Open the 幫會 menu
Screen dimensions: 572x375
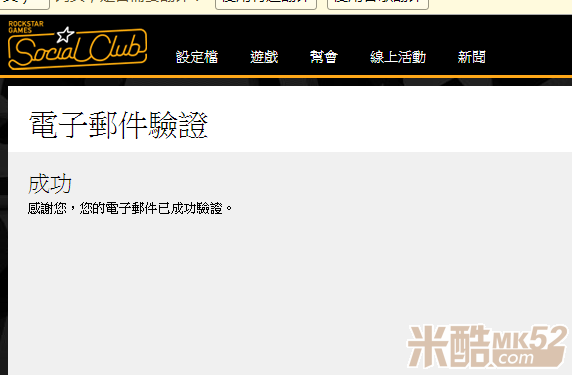tap(324, 57)
